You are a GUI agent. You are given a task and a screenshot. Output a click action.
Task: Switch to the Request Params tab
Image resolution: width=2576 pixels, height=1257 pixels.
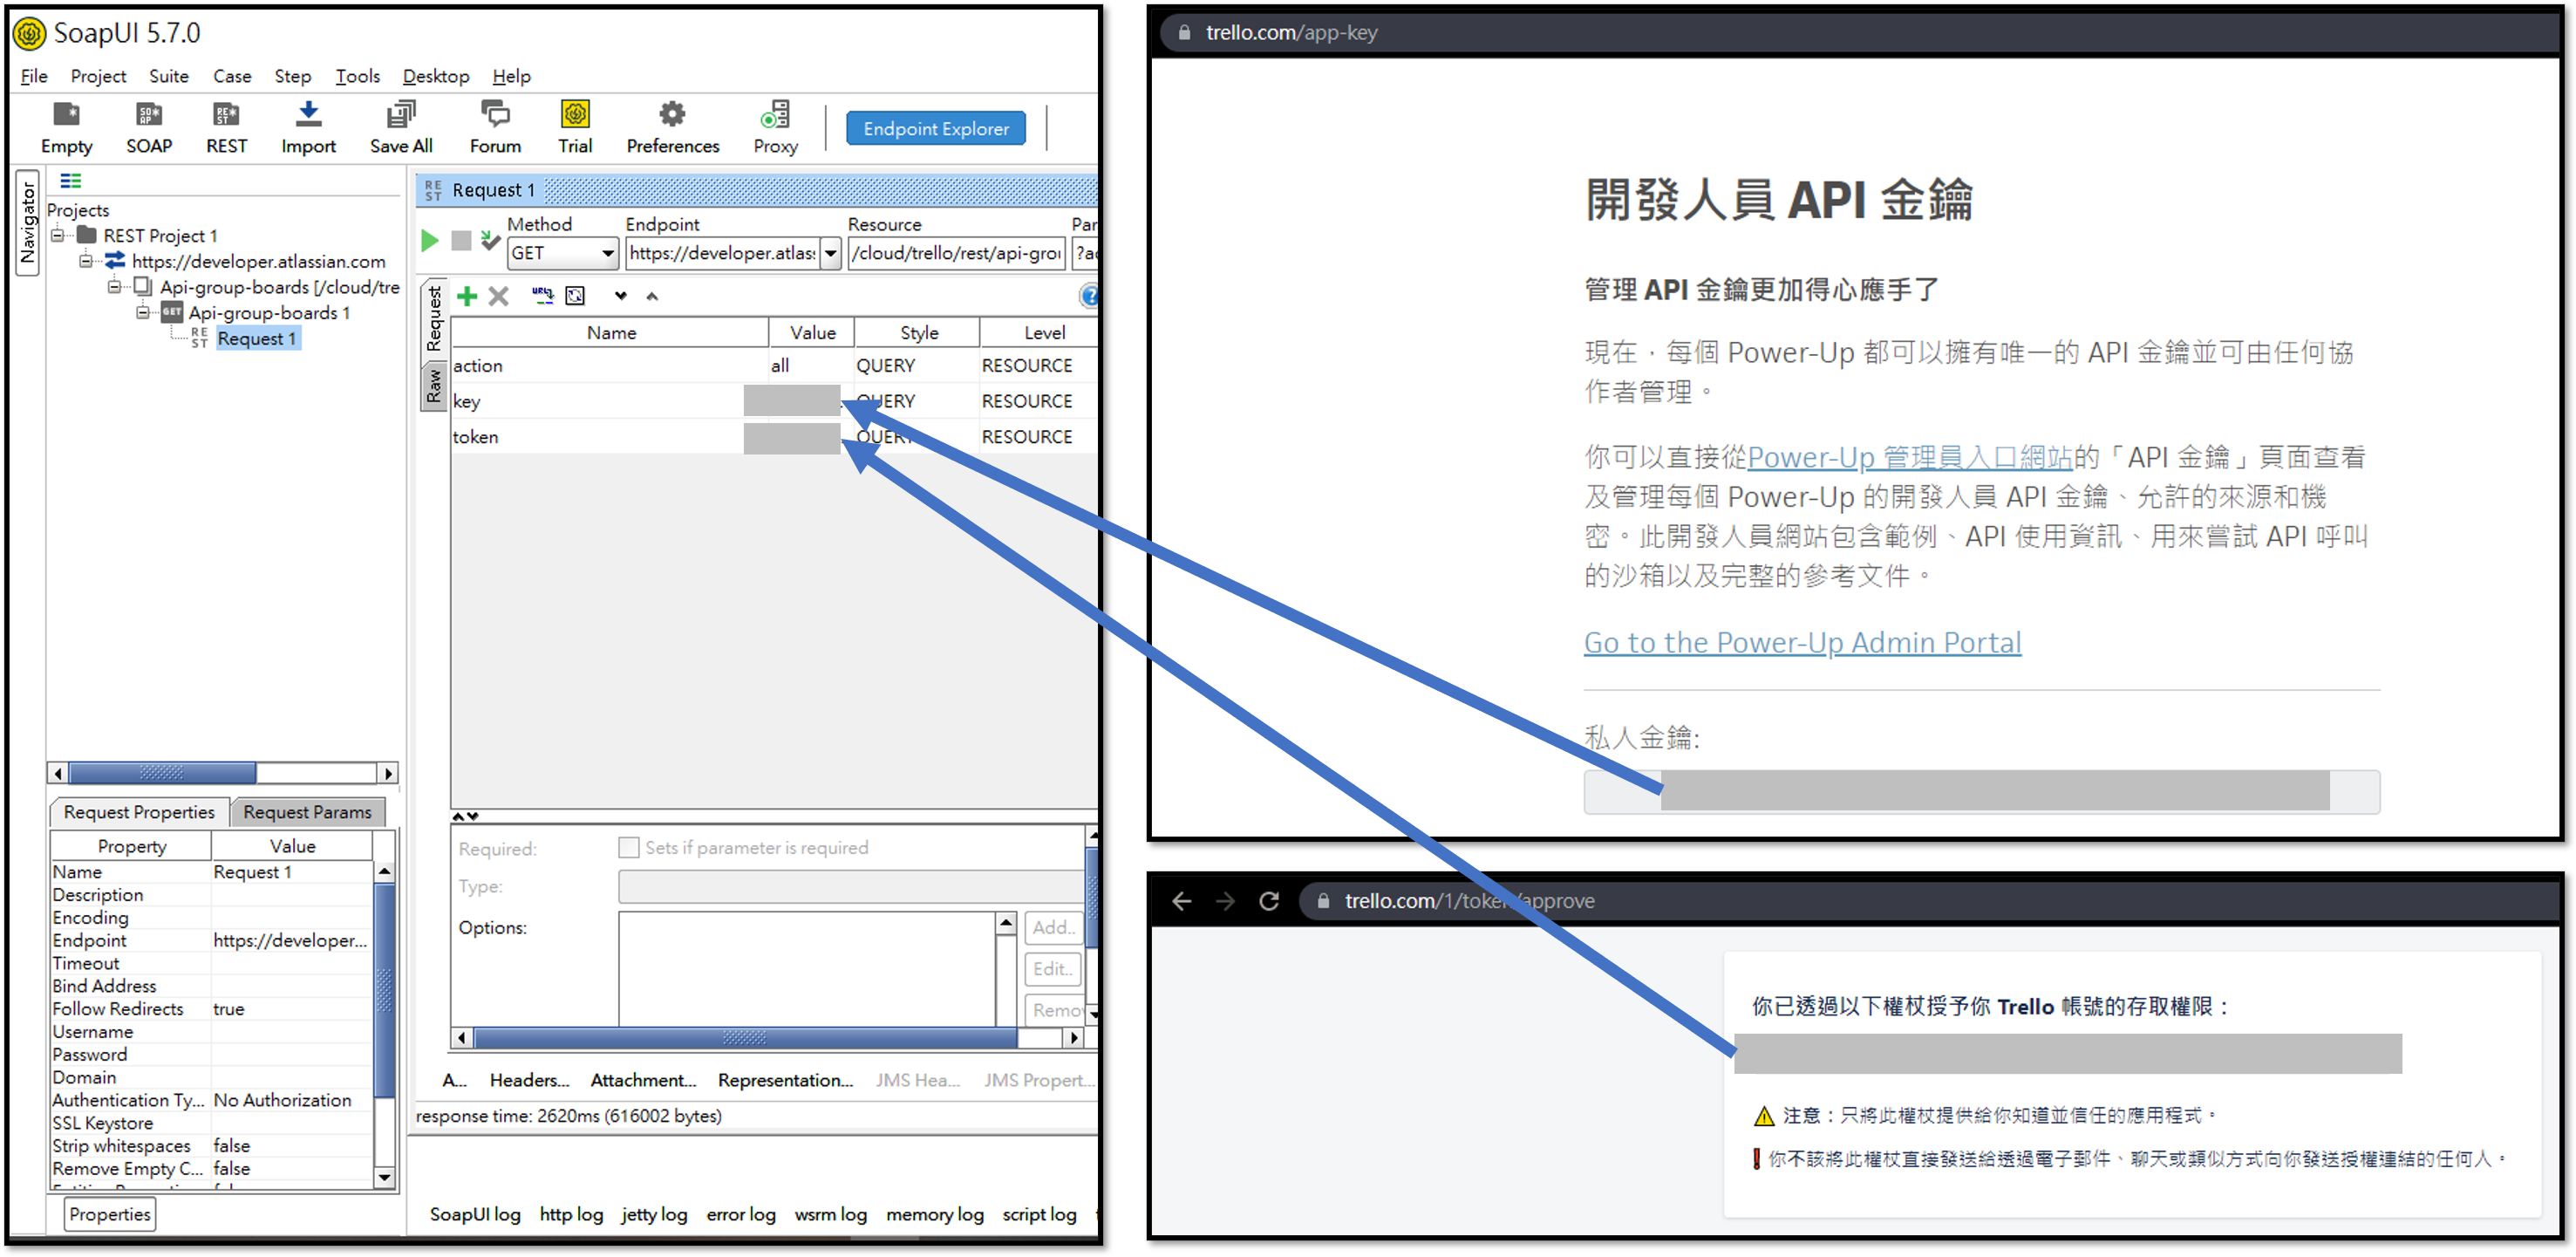click(307, 812)
